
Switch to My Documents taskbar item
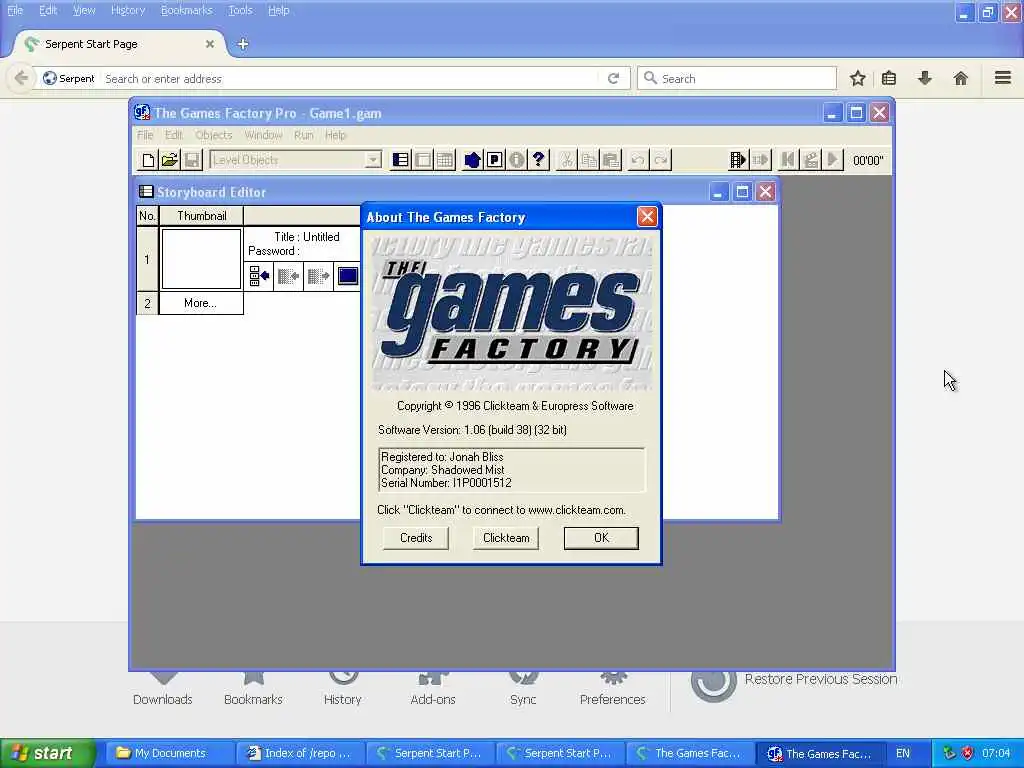168,754
